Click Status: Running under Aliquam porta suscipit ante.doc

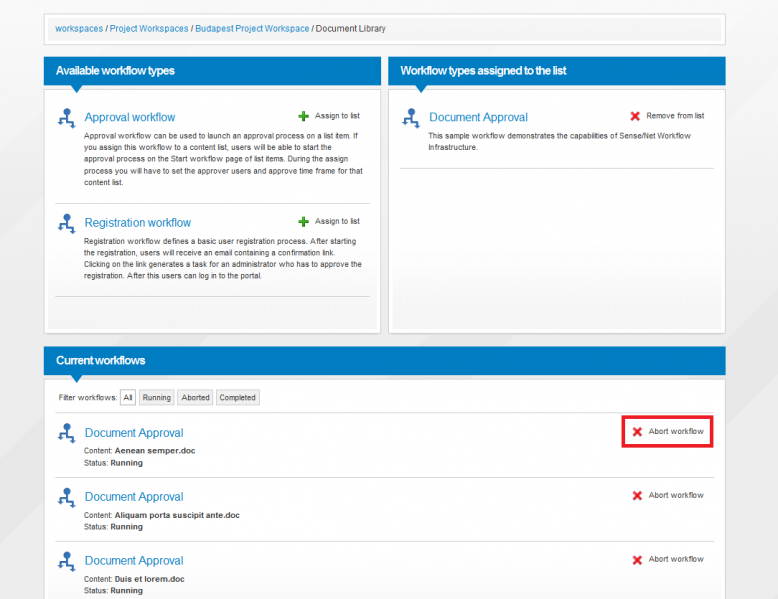(114, 527)
